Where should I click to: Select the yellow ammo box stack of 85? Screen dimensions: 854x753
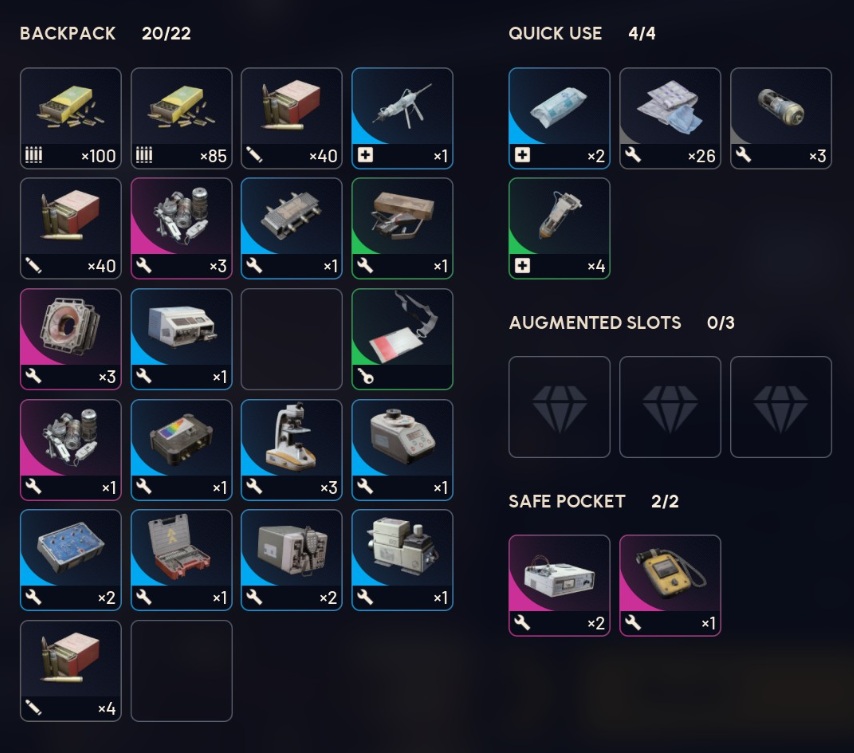coord(181,118)
